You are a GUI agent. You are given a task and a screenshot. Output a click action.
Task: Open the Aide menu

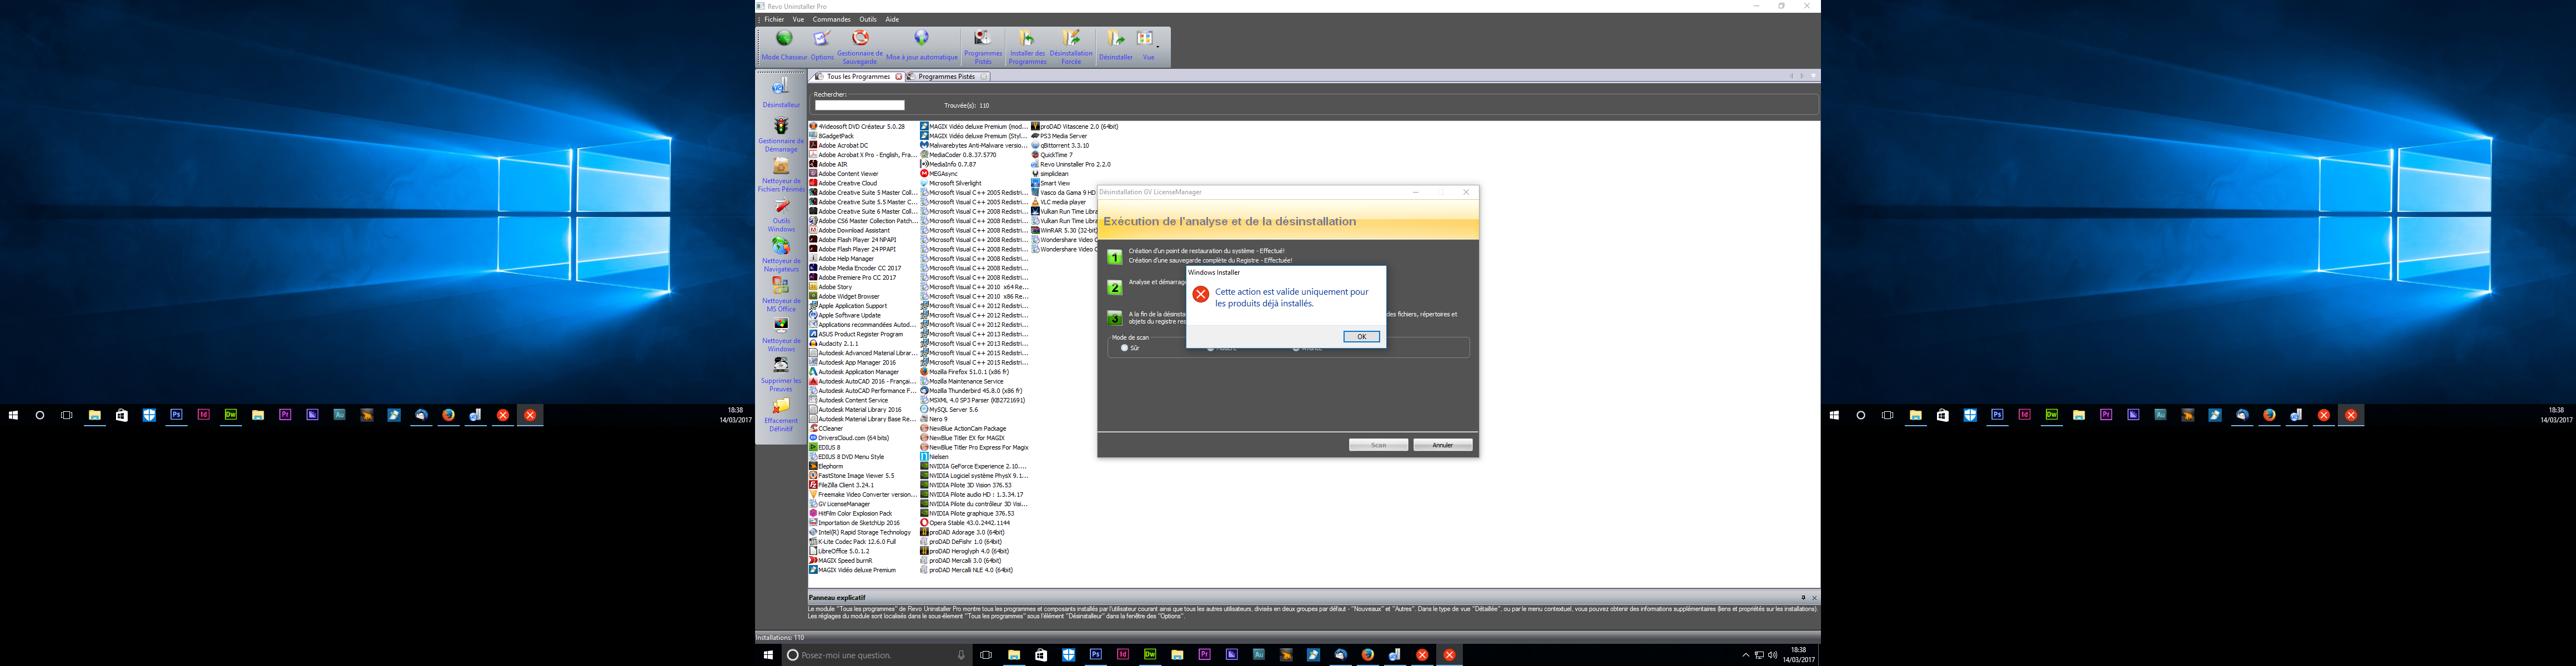892,19
